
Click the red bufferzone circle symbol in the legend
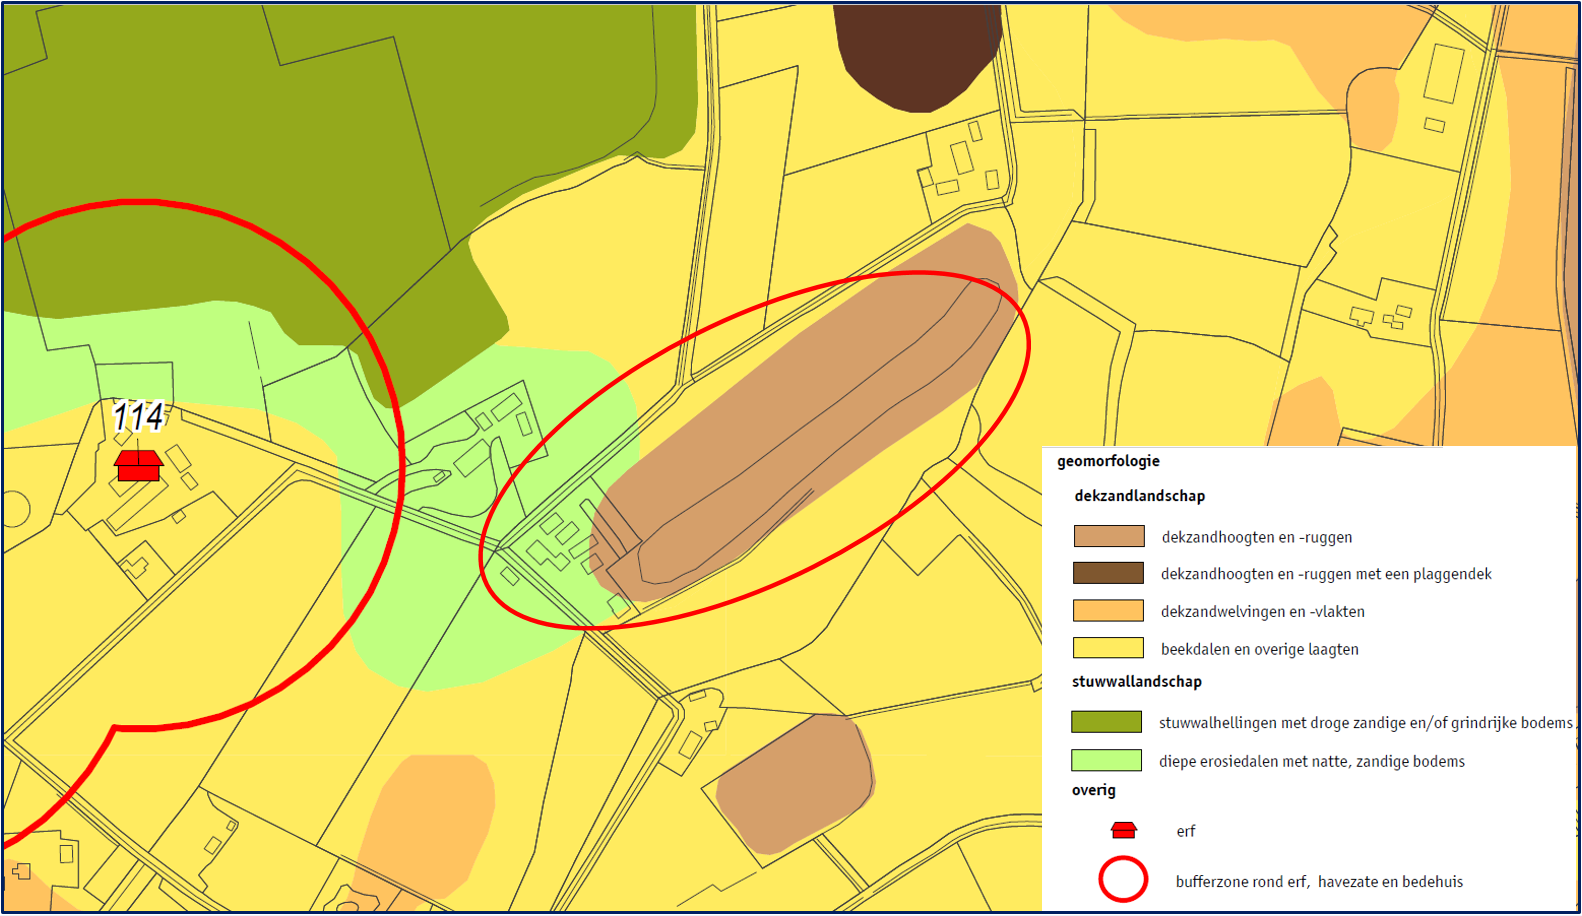[x=1123, y=880]
